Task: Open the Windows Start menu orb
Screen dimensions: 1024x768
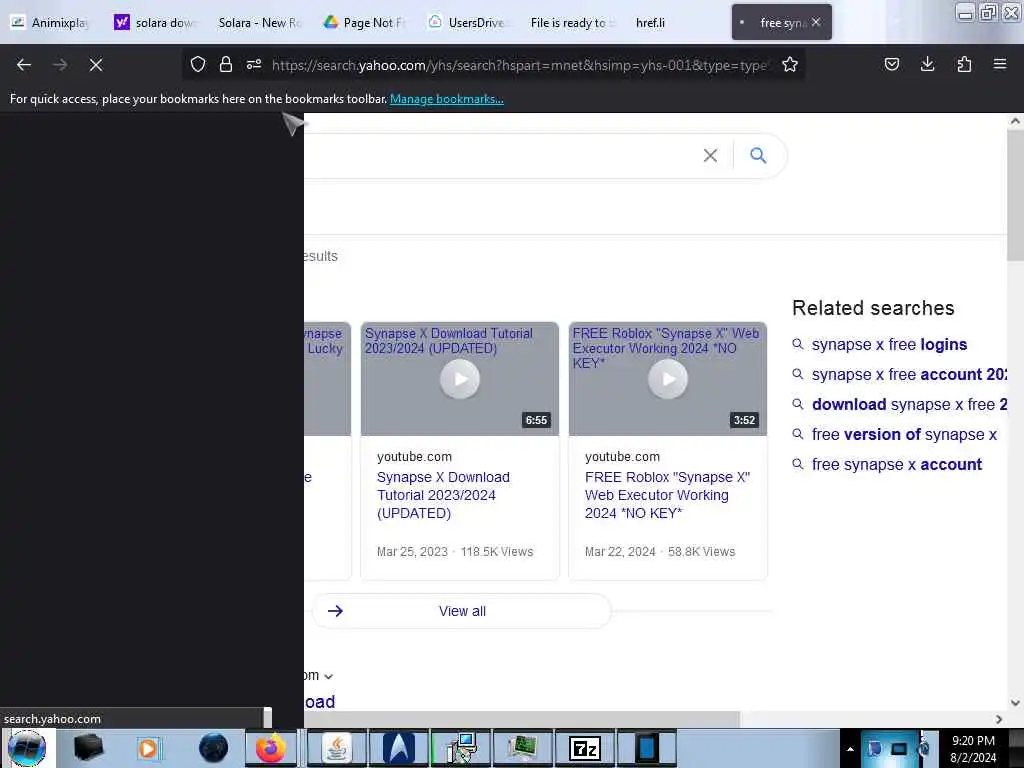Action: (x=27, y=748)
